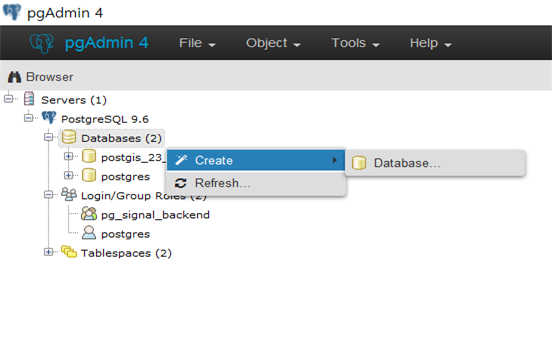Click the pgAdmin 4 brand link in the navbar

(106, 43)
